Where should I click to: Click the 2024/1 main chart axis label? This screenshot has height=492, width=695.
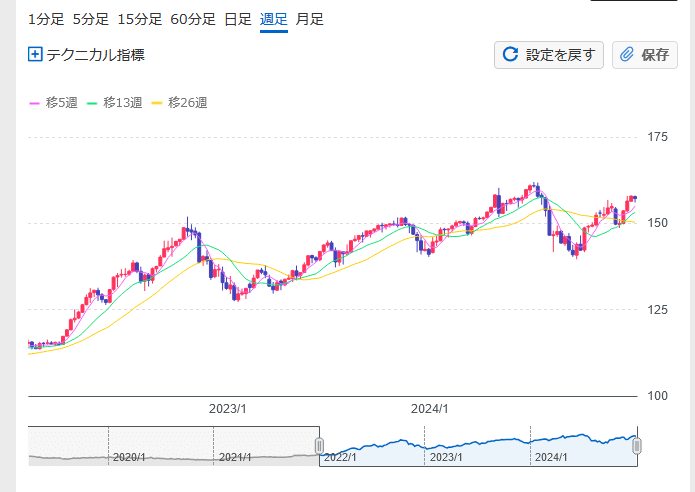429,409
